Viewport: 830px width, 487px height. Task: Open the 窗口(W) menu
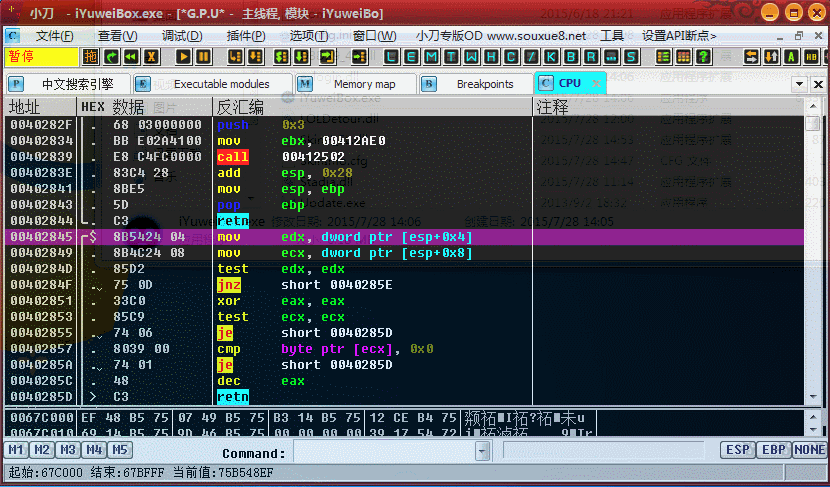[374, 36]
